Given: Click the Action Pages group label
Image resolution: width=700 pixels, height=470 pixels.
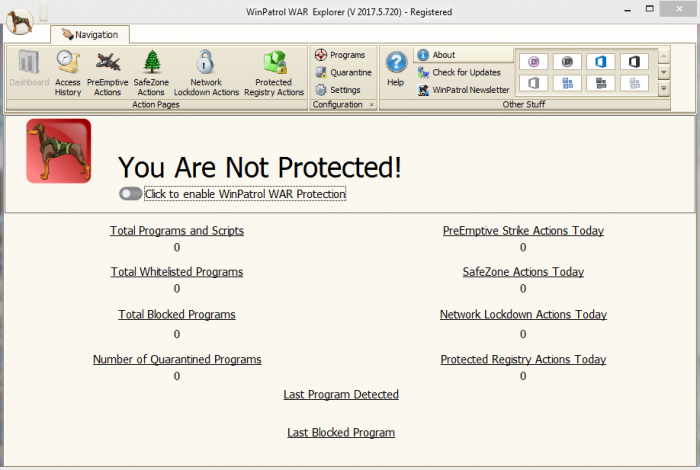Looking at the screenshot, I should click(x=156, y=104).
